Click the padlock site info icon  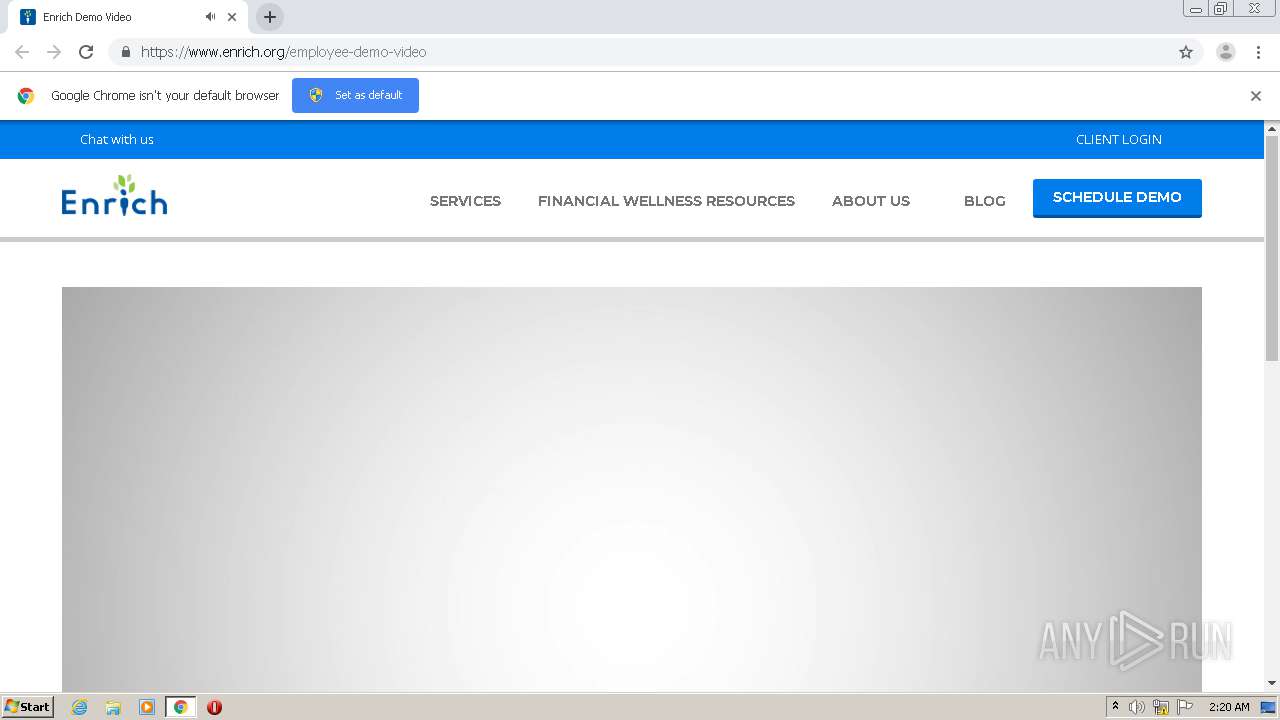(x=125, y=52)
